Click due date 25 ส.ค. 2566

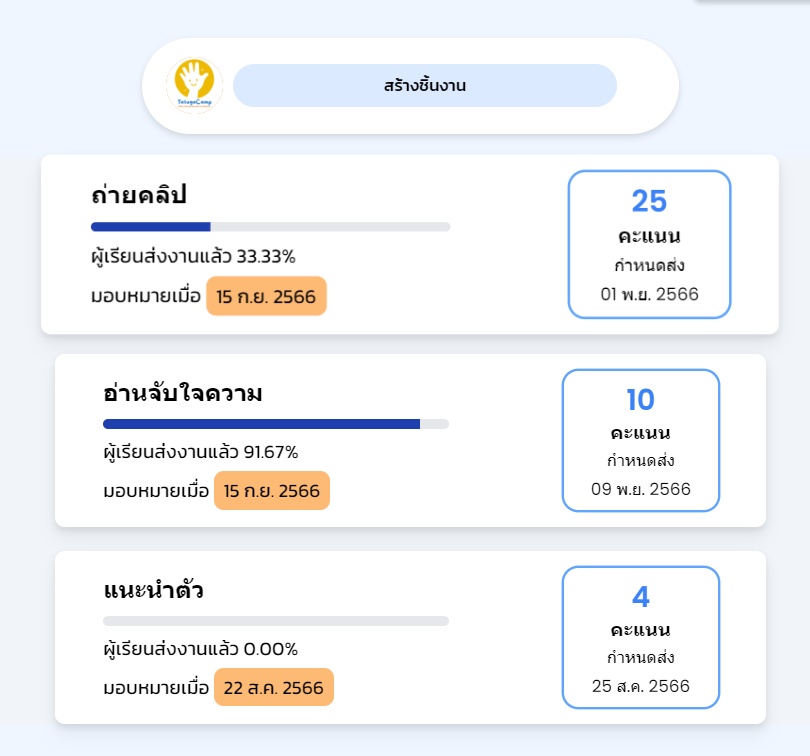641,686
